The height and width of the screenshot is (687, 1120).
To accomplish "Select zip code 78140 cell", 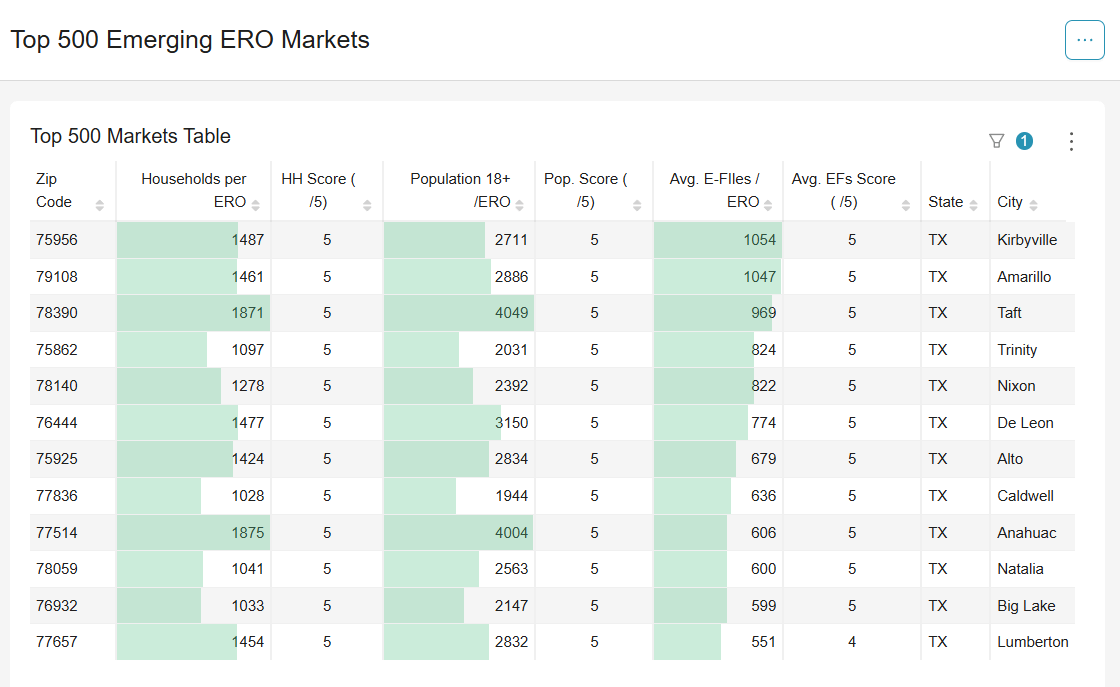I will pos(72,386).
